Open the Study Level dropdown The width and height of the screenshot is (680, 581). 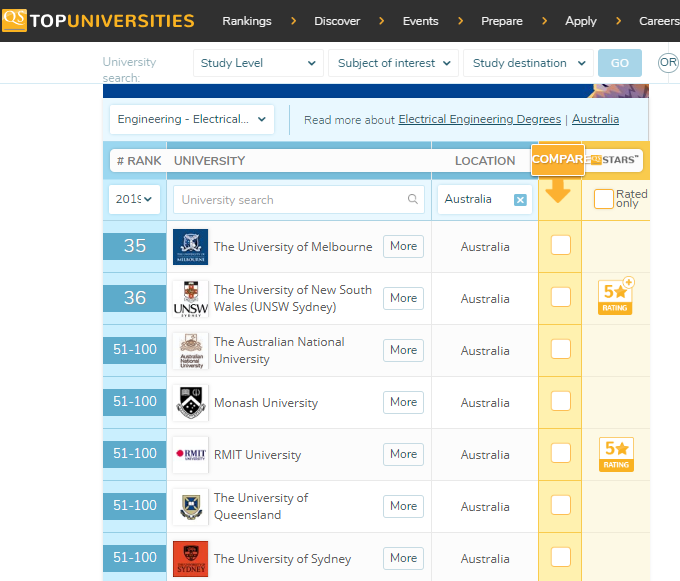pos(258,63)
